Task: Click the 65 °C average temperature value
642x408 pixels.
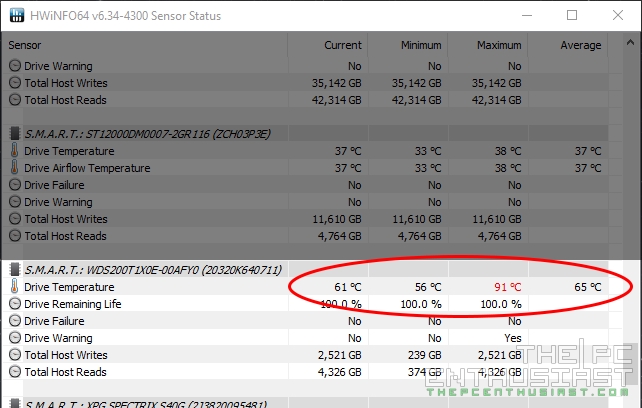Action: (588, 287)
